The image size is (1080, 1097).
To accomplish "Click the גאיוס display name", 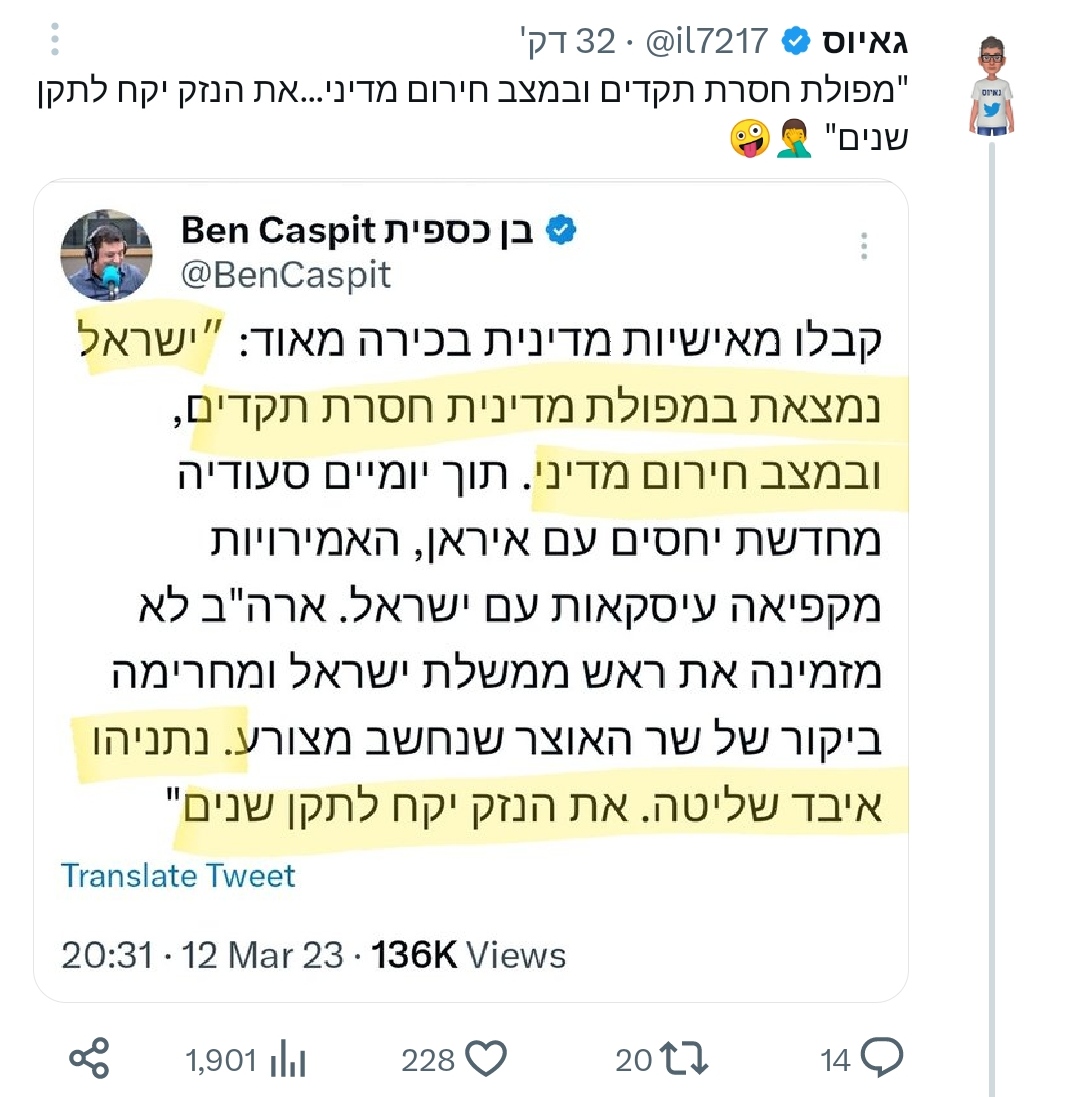I will point(865,41).
